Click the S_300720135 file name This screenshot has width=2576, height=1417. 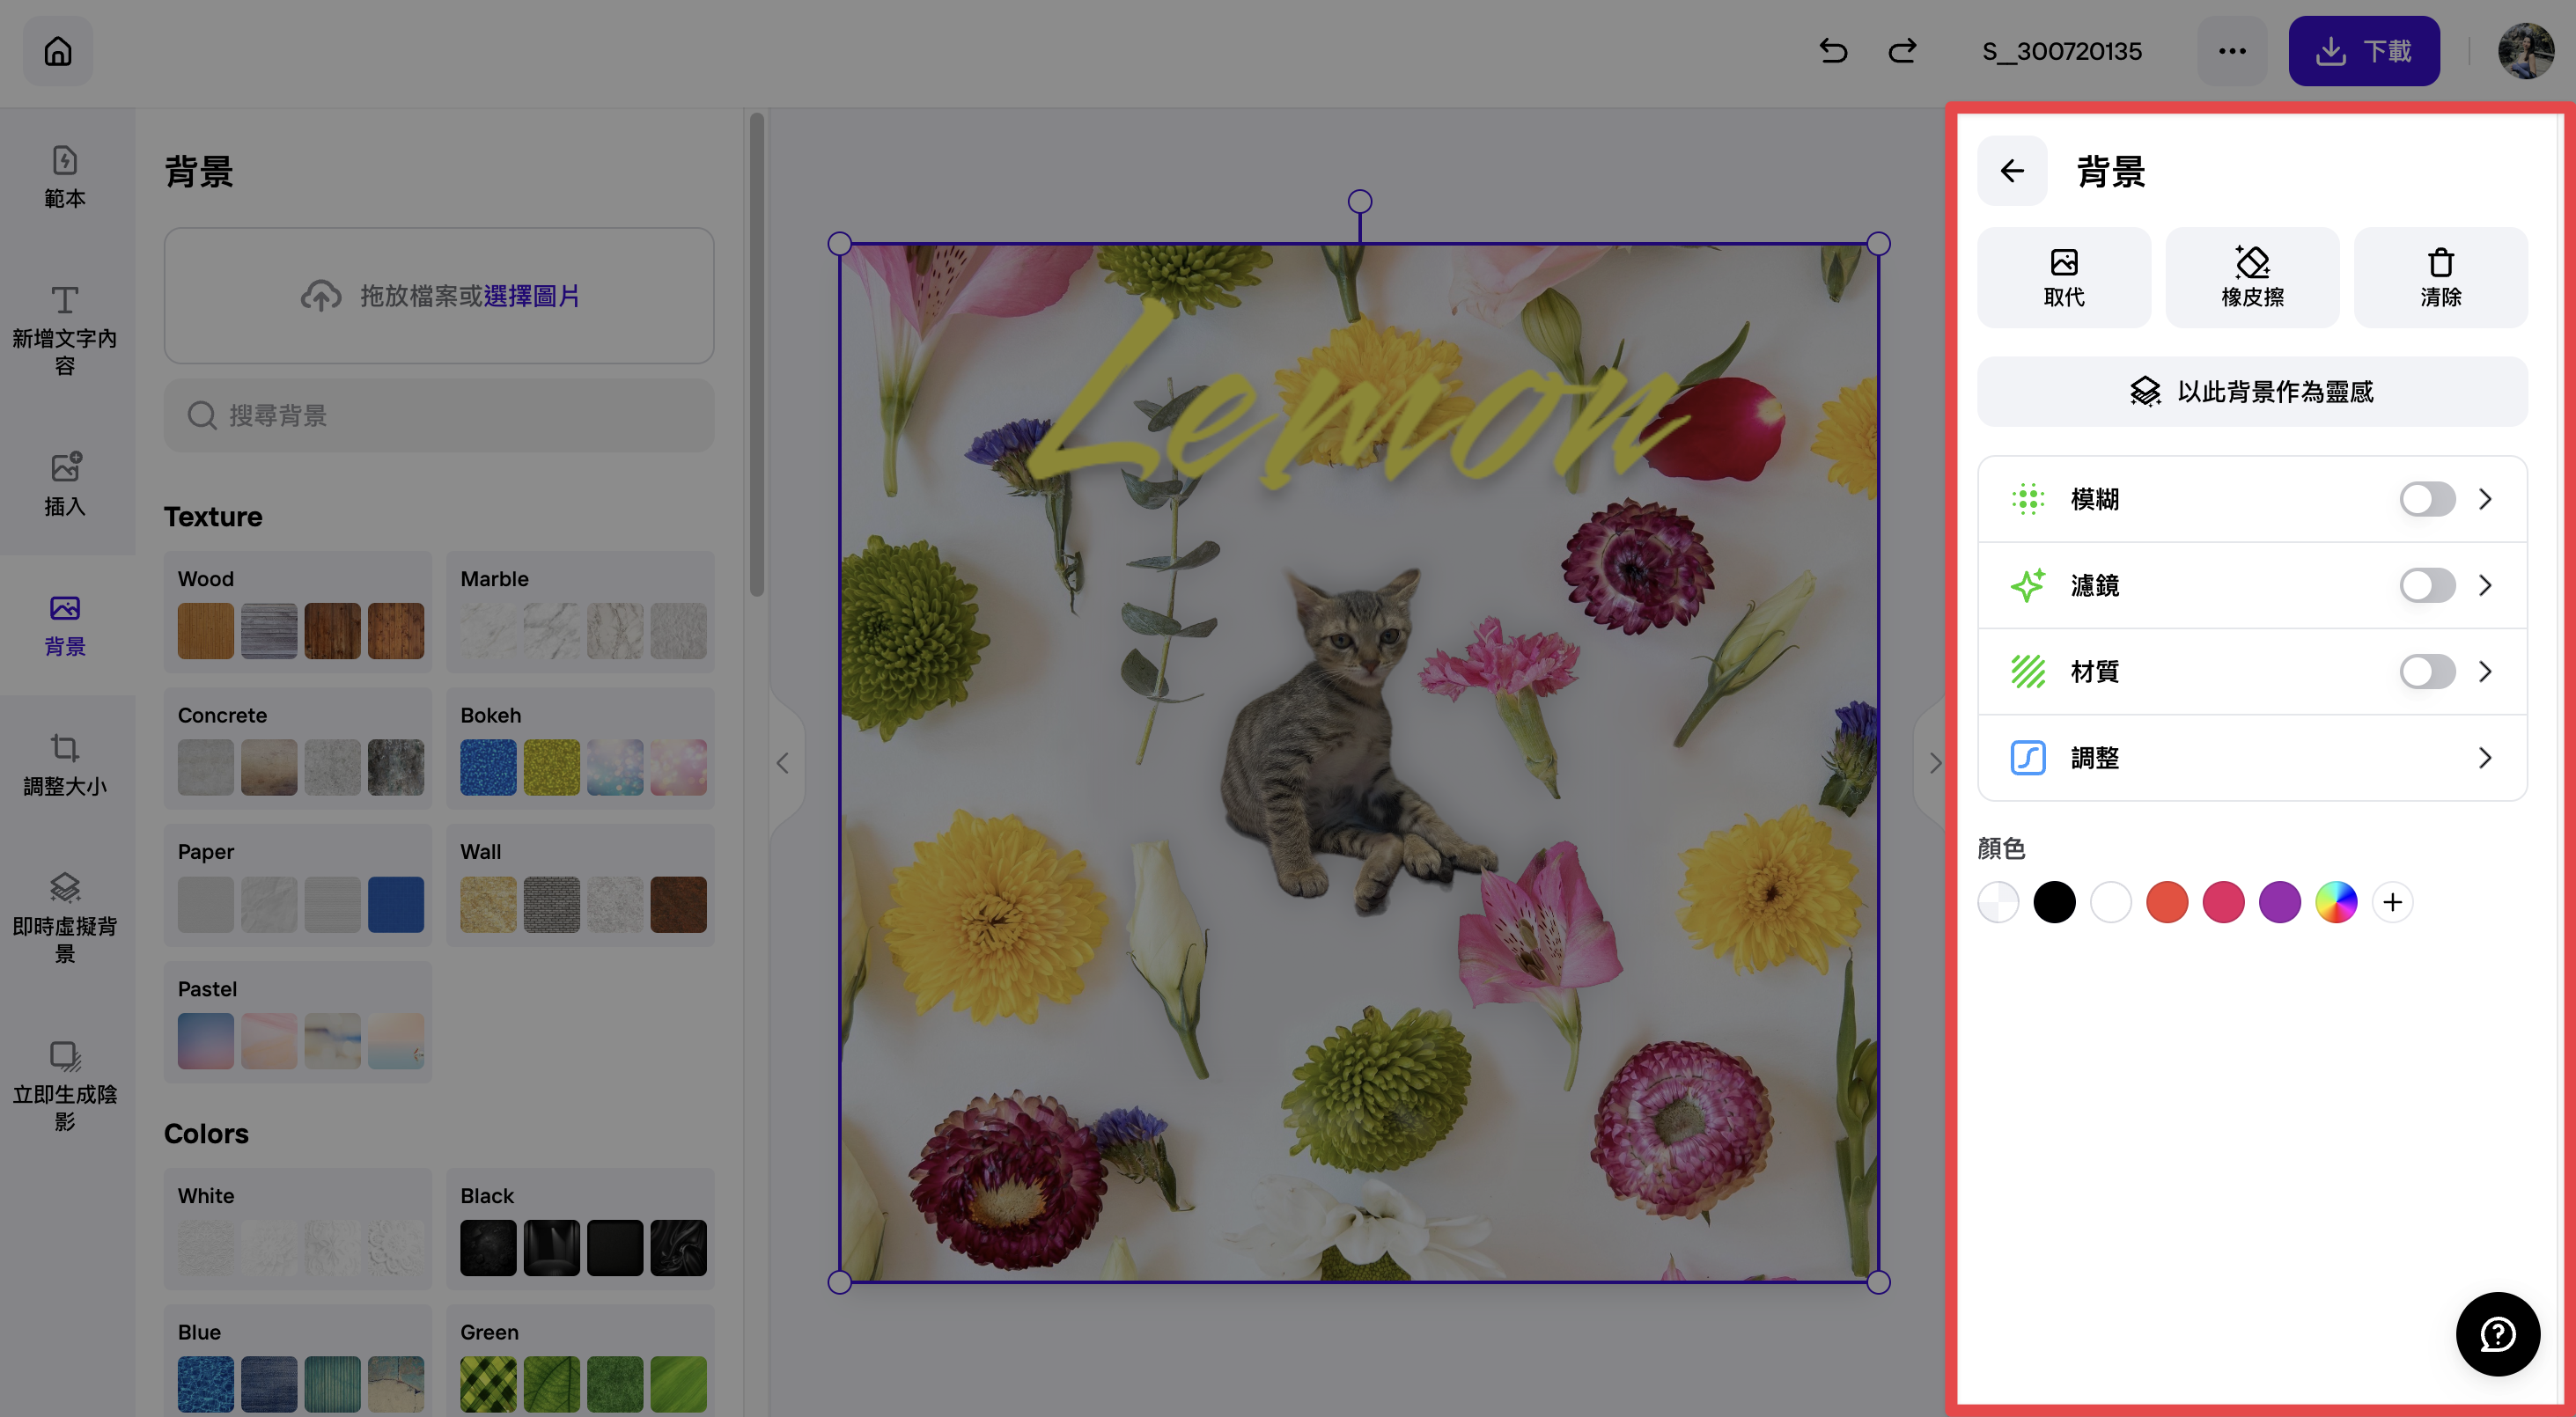2061,51
